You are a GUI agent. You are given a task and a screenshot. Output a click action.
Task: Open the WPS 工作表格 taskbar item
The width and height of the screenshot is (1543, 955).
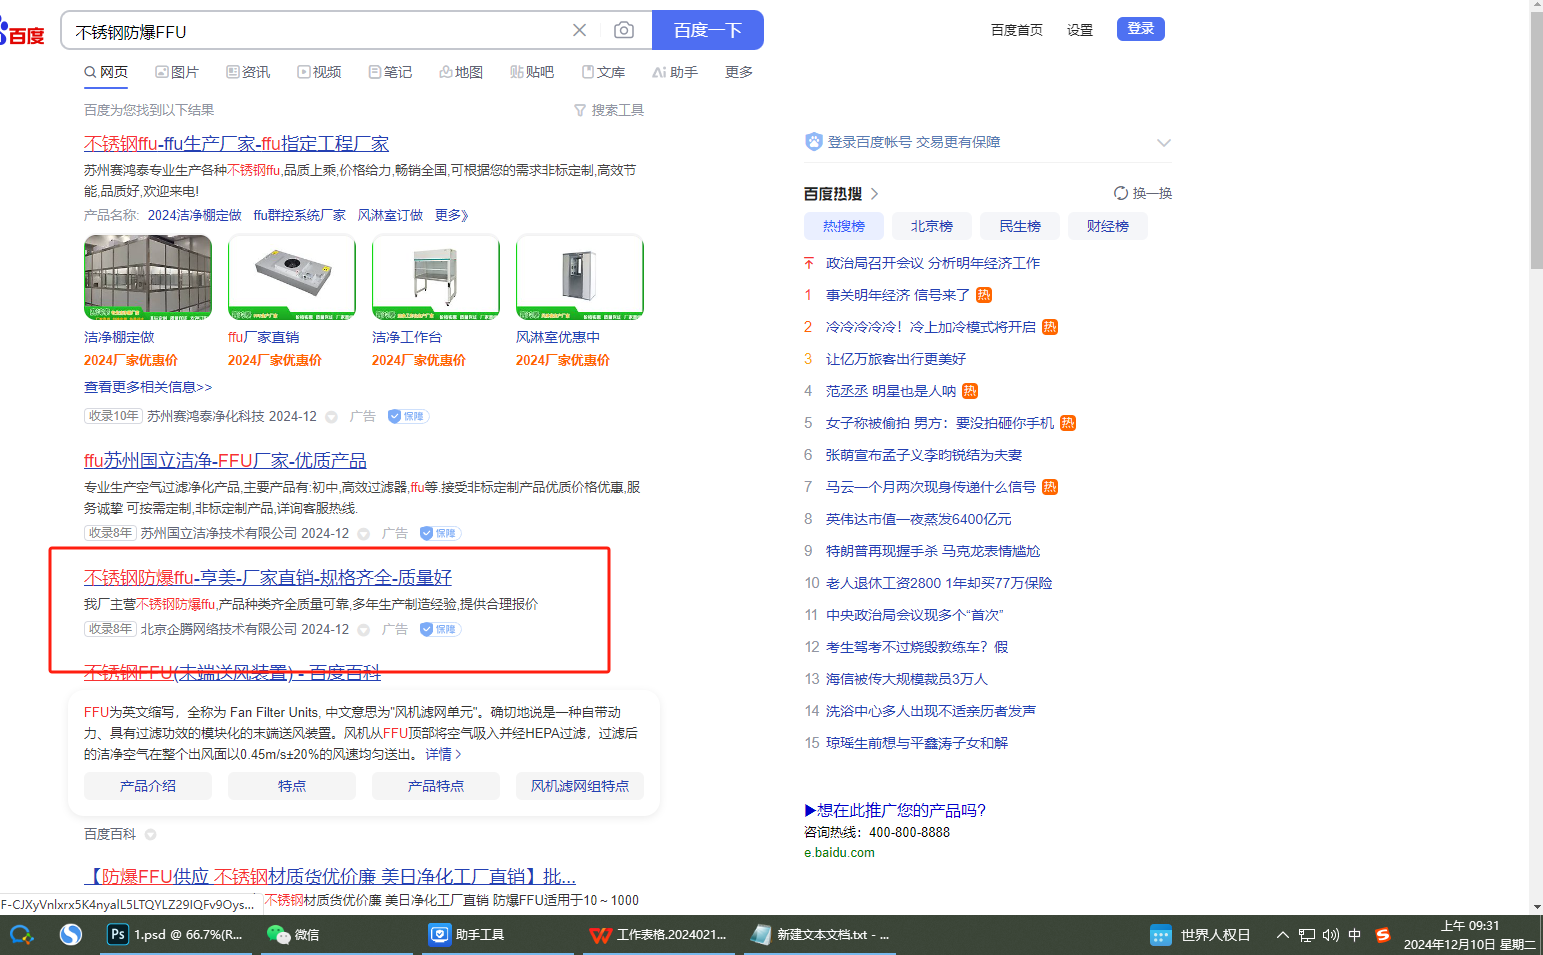click(x=658, y=934)
